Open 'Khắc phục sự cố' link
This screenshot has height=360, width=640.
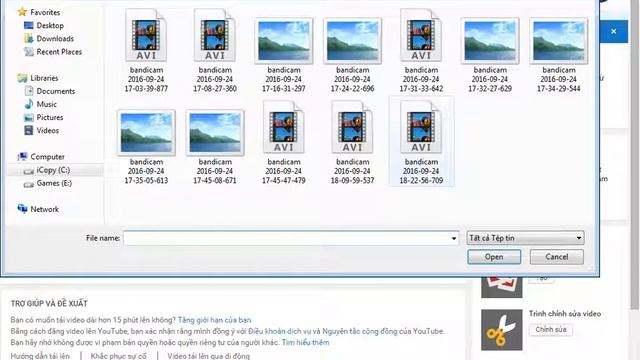point(118,356)
